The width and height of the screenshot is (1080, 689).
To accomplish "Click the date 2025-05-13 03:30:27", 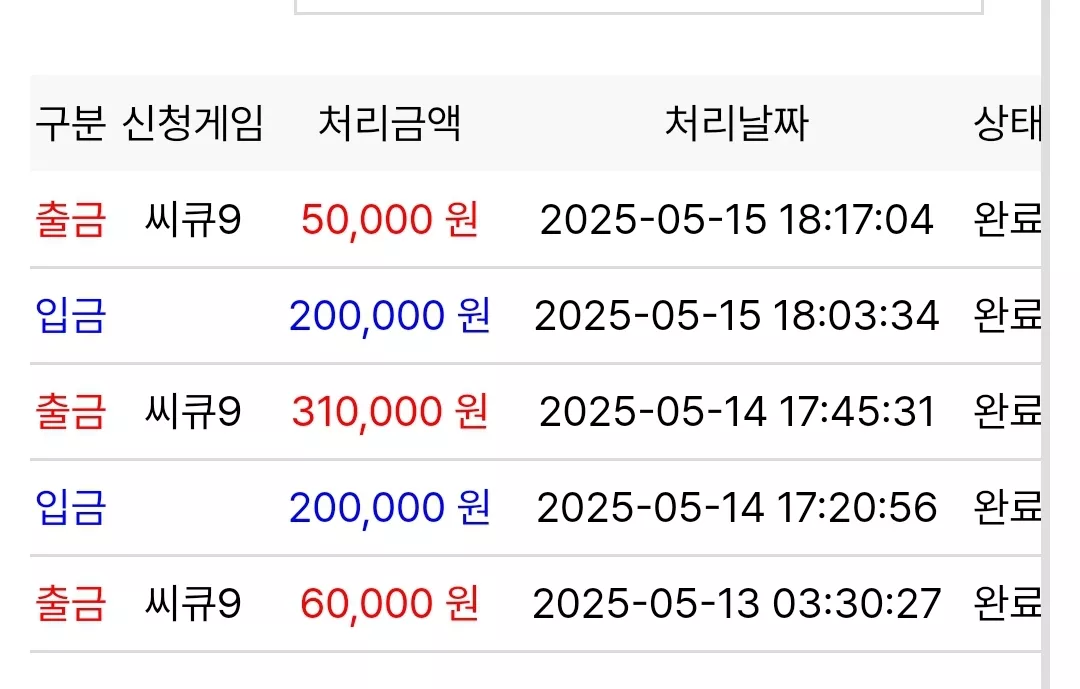I will coord(737,604).
